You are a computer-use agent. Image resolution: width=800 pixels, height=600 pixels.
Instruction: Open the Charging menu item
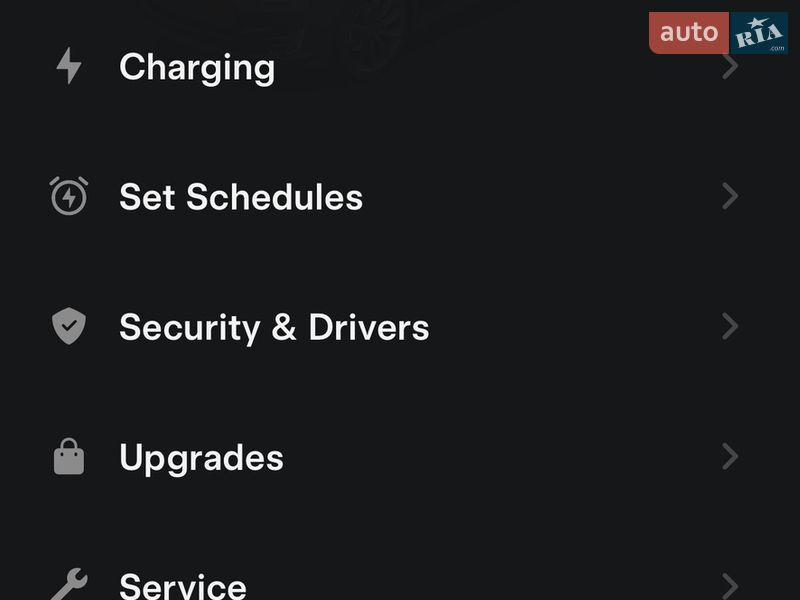(197, 67)
